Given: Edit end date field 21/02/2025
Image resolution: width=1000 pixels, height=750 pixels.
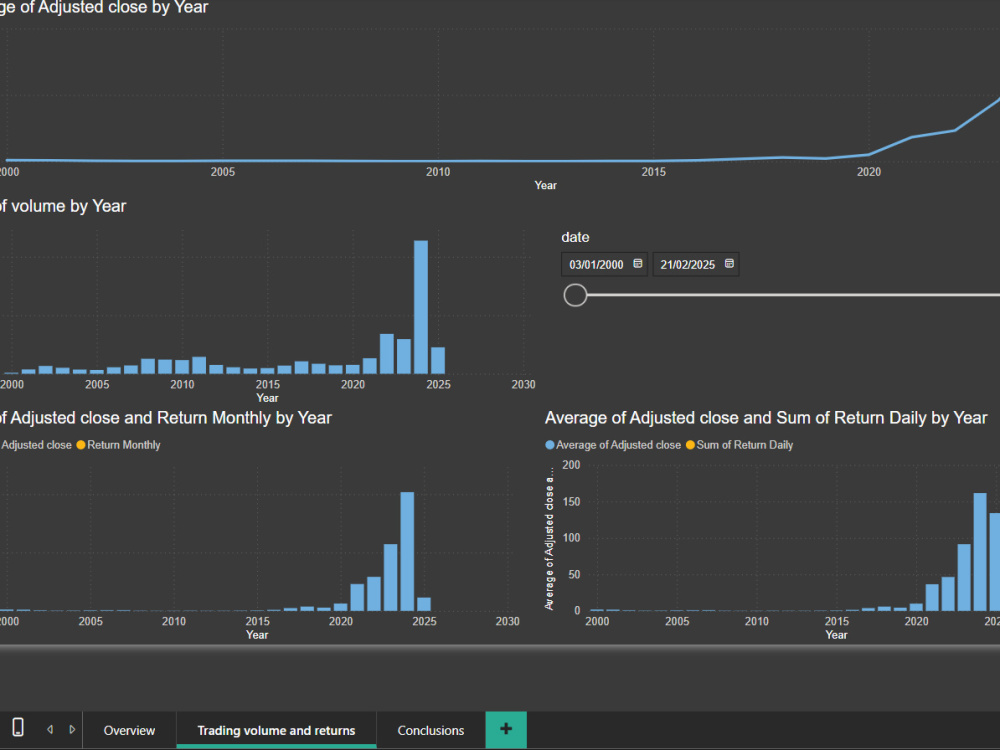Looking at the screenshot, I should pyautogui.click(x=688, y=265).
